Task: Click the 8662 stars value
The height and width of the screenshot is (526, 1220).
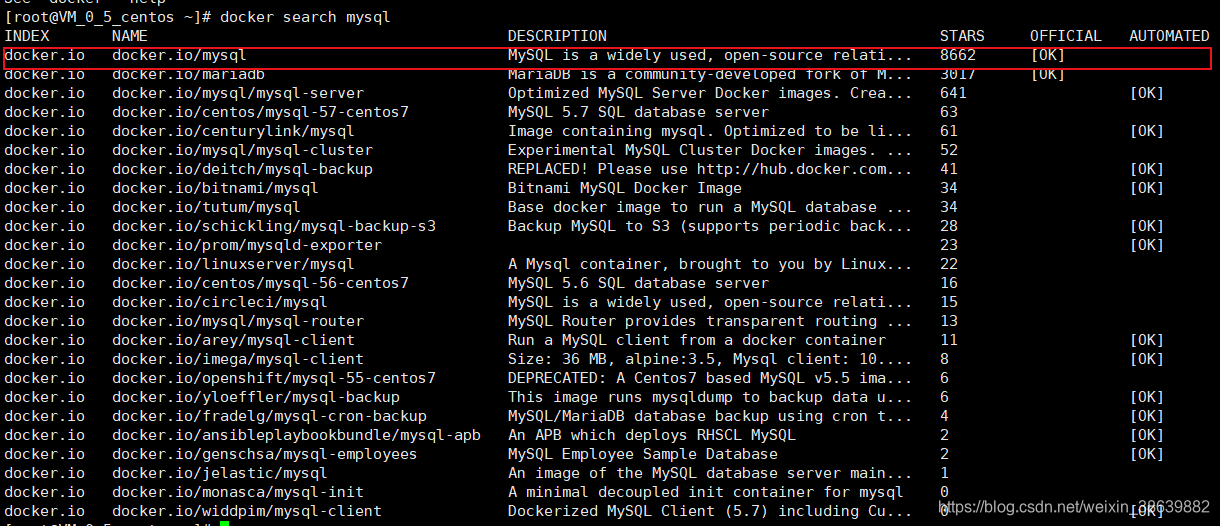Action: [x=958, y=55]
